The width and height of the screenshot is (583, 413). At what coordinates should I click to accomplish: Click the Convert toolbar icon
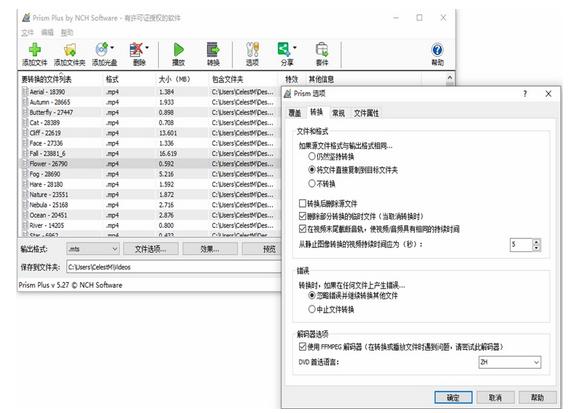coord(213,49)
